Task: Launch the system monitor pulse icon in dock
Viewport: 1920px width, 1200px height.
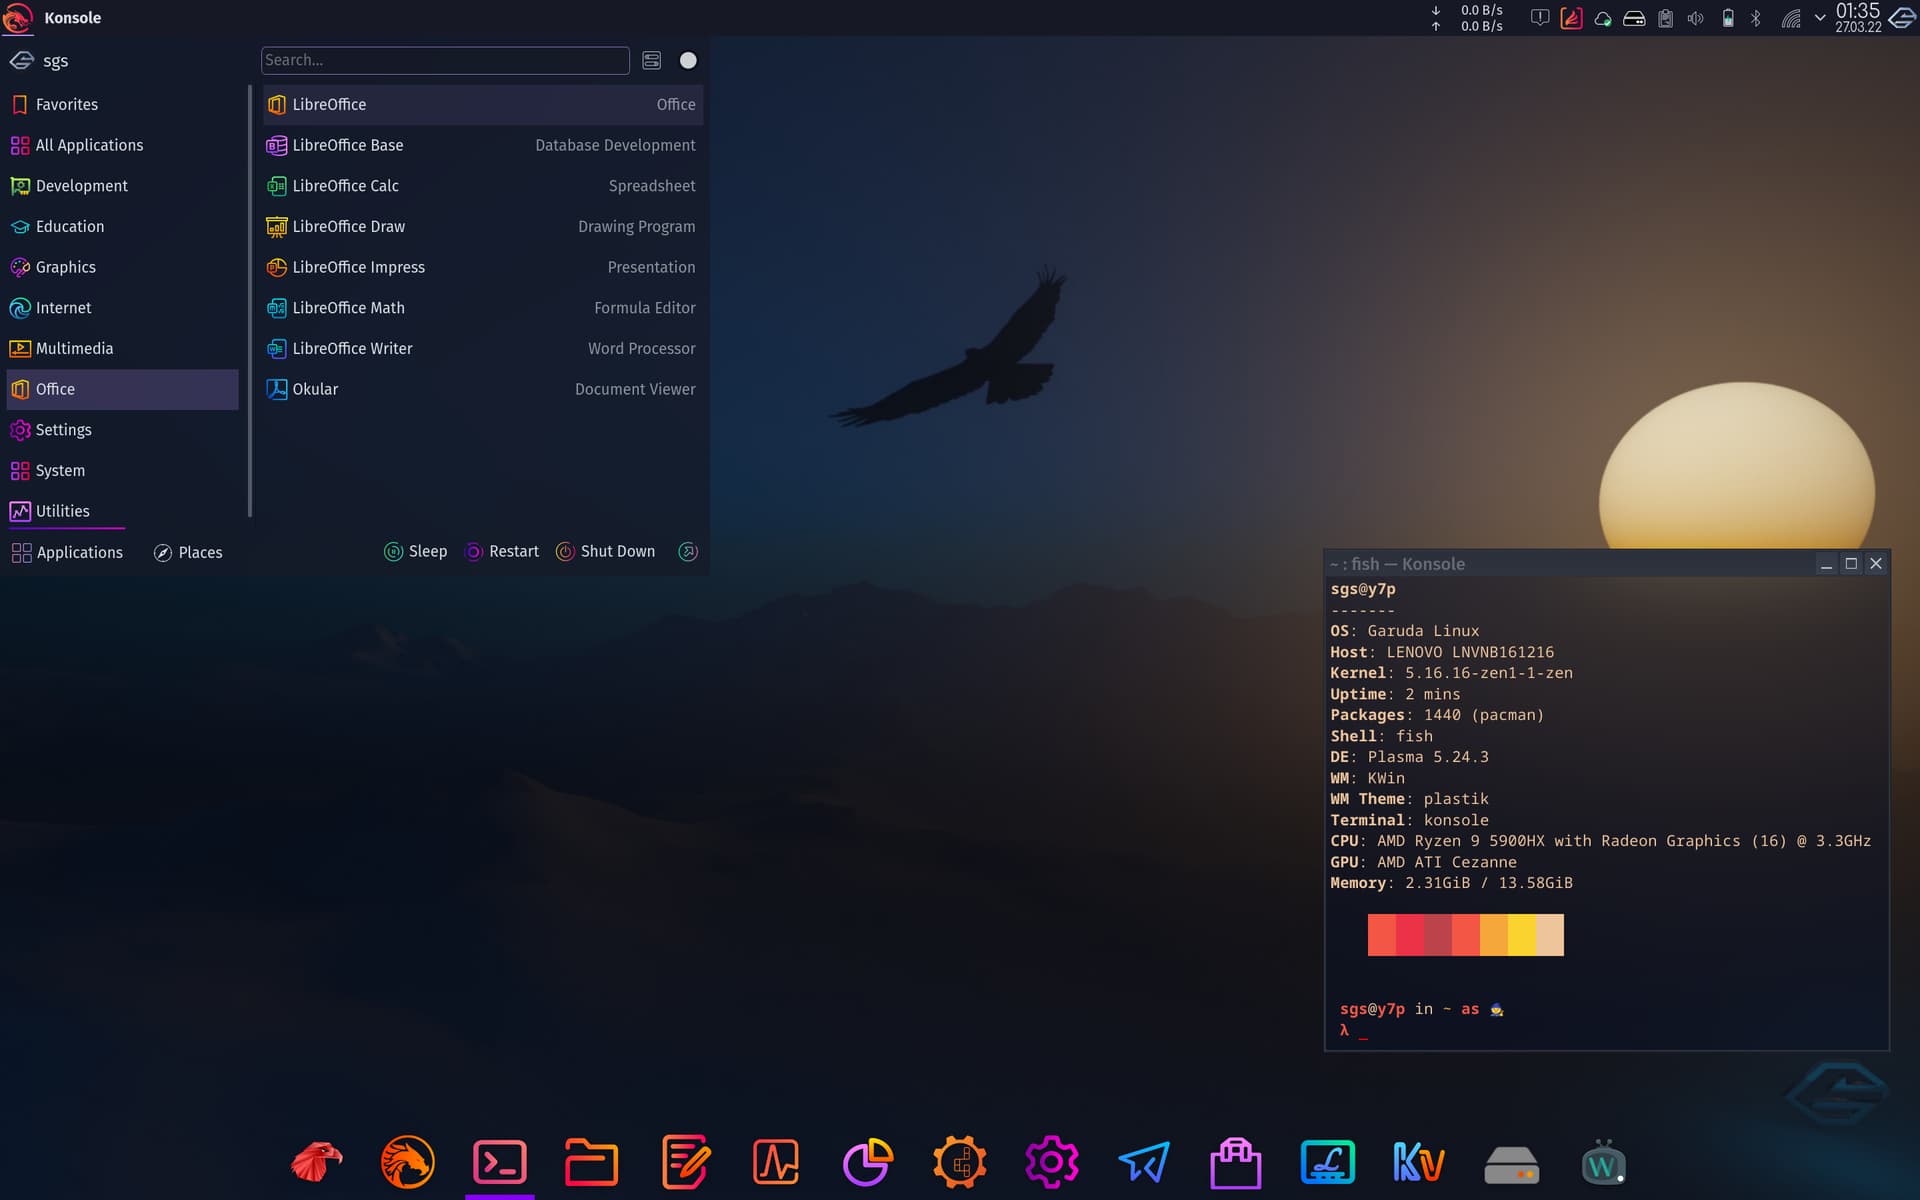Action: pos(776,1162)
